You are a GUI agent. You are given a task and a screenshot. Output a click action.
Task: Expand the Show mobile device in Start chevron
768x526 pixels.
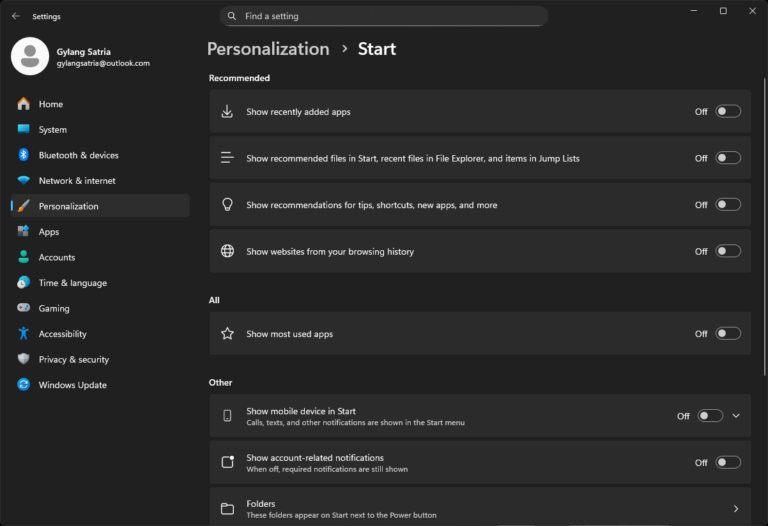click(736, 416)
